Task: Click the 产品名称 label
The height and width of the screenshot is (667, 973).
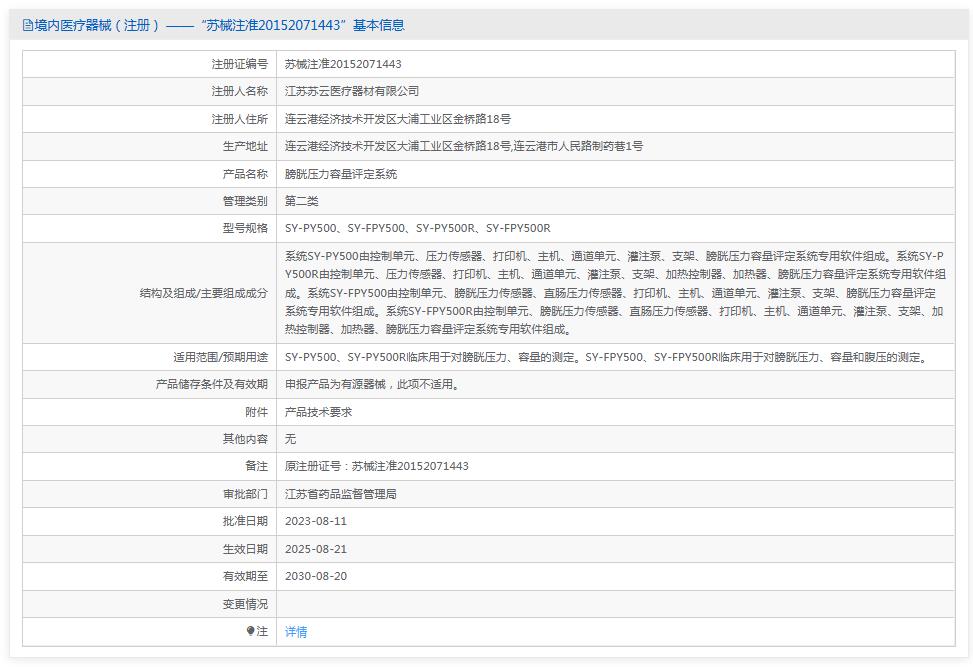Action: click(x=245, y=174)
